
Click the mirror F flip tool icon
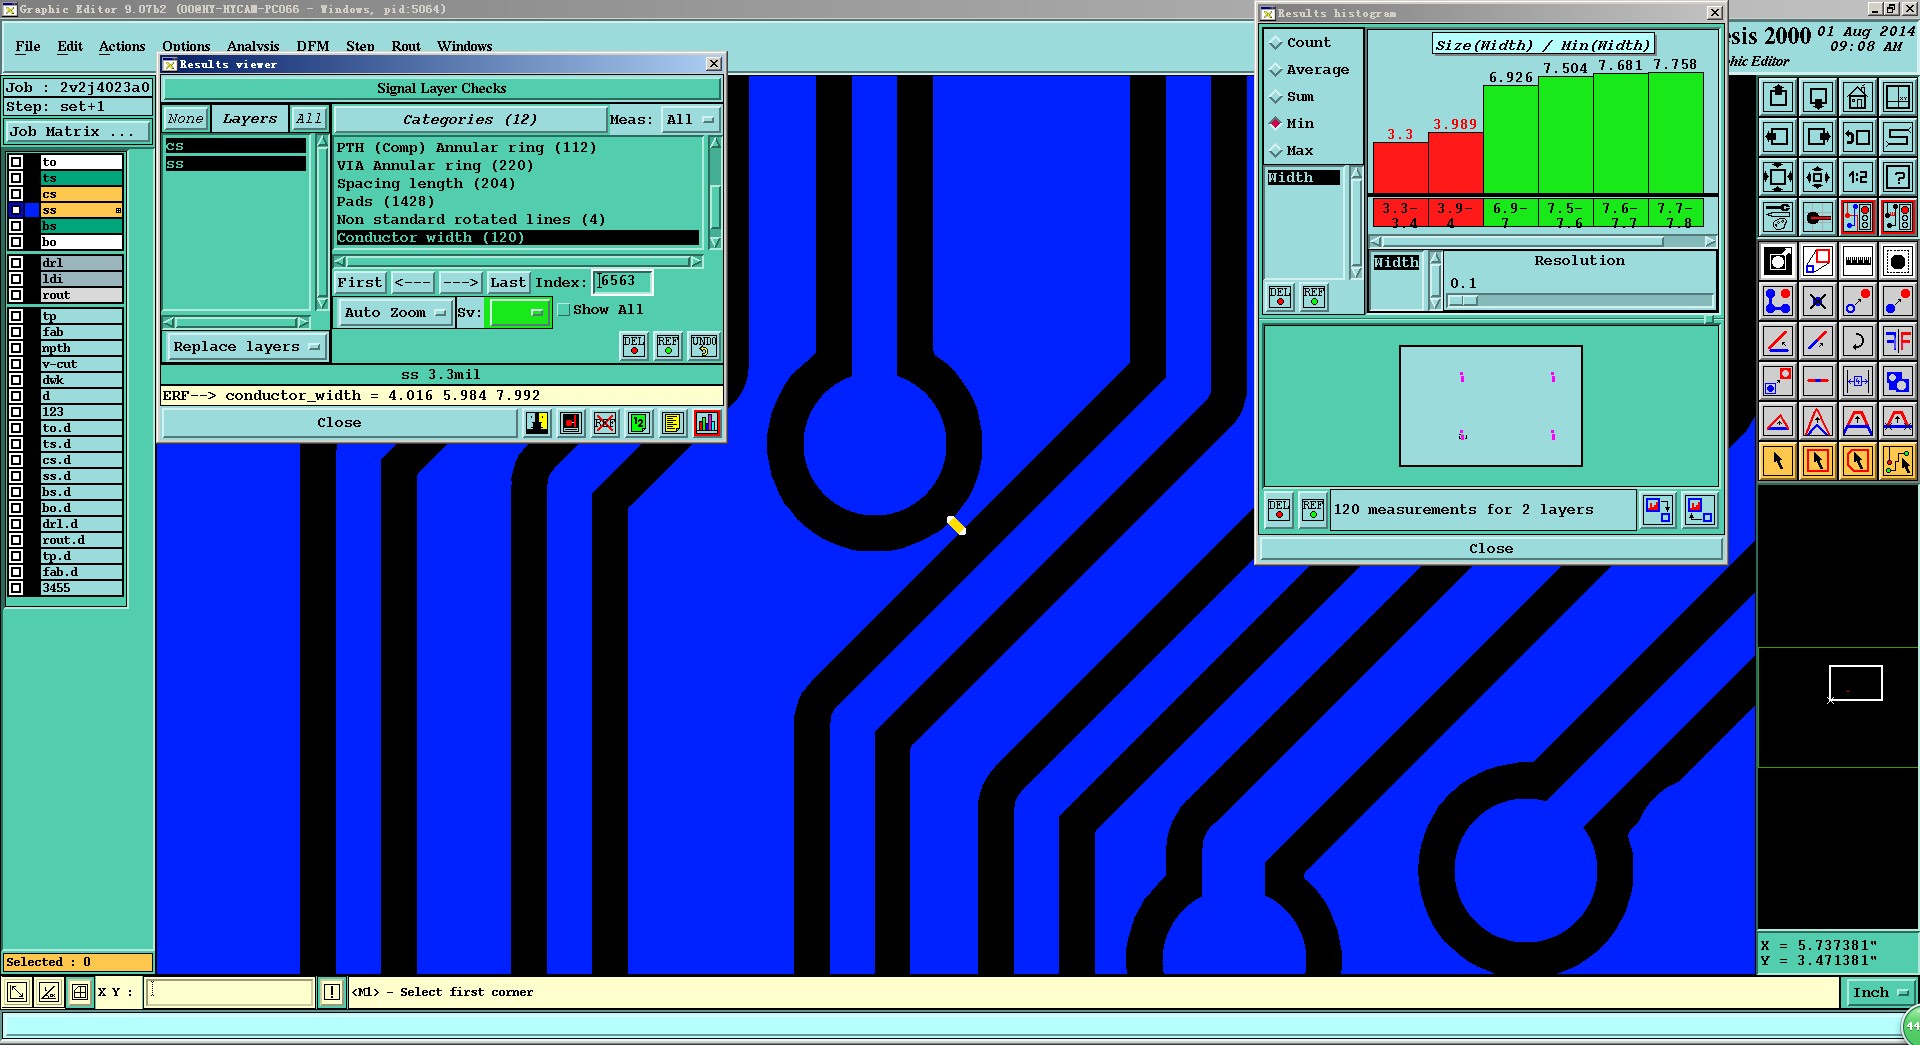[x=1897, y=341]
